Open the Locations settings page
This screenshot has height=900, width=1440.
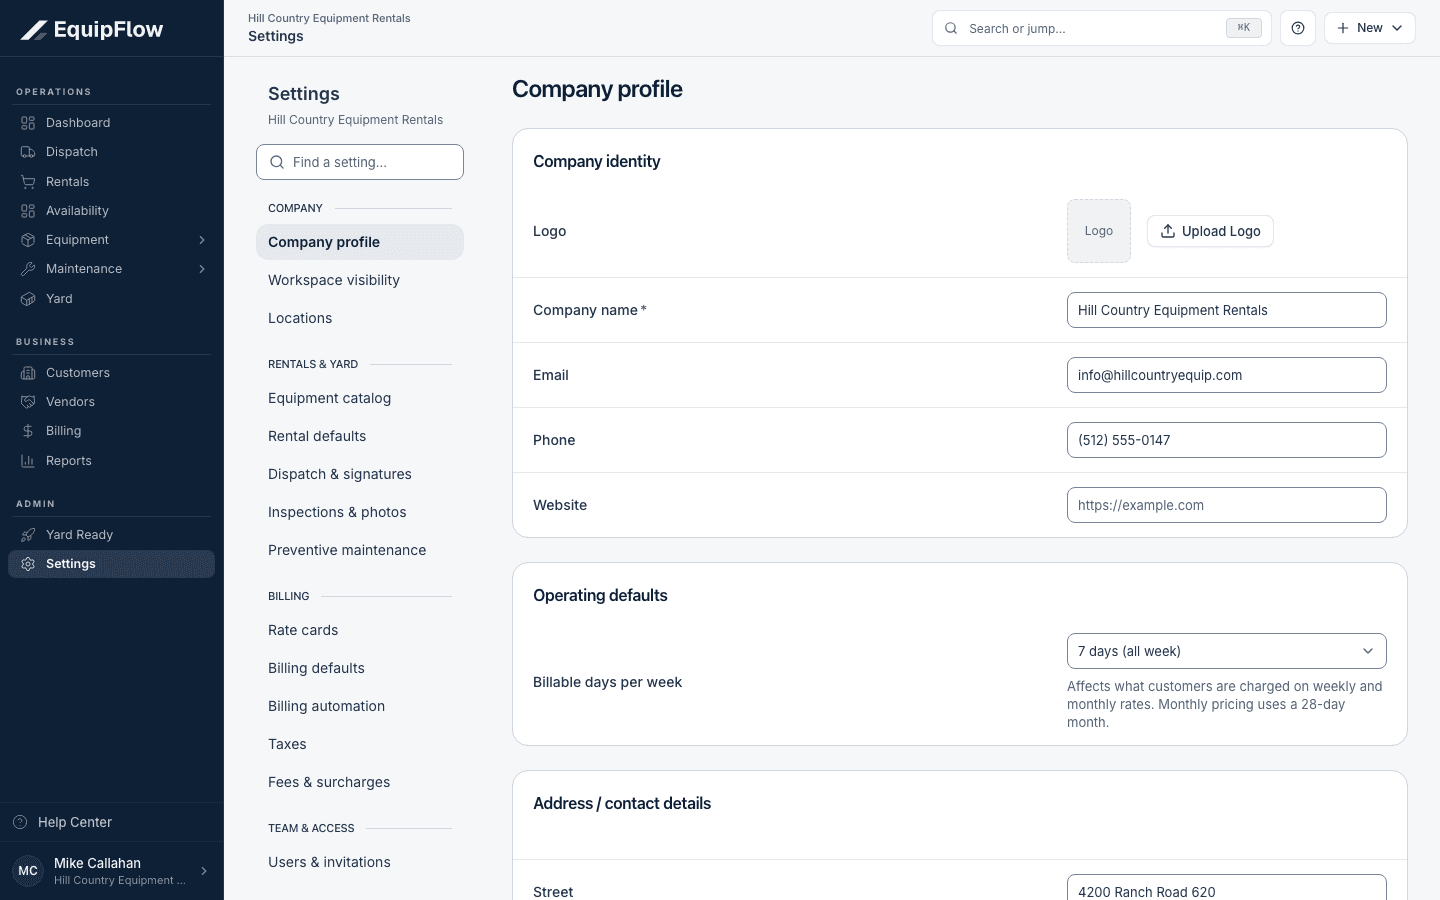tap(360, 318)
